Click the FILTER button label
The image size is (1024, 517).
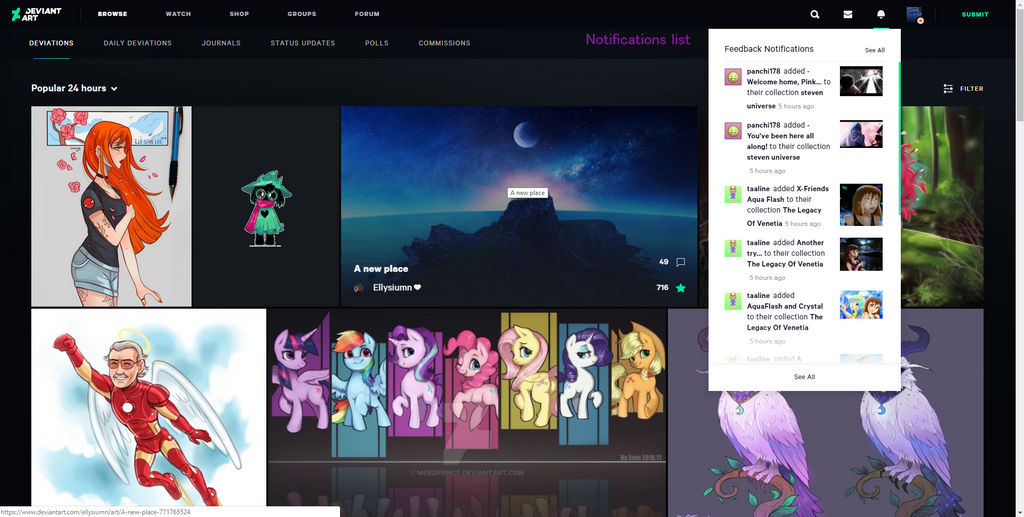click(971, 89)
